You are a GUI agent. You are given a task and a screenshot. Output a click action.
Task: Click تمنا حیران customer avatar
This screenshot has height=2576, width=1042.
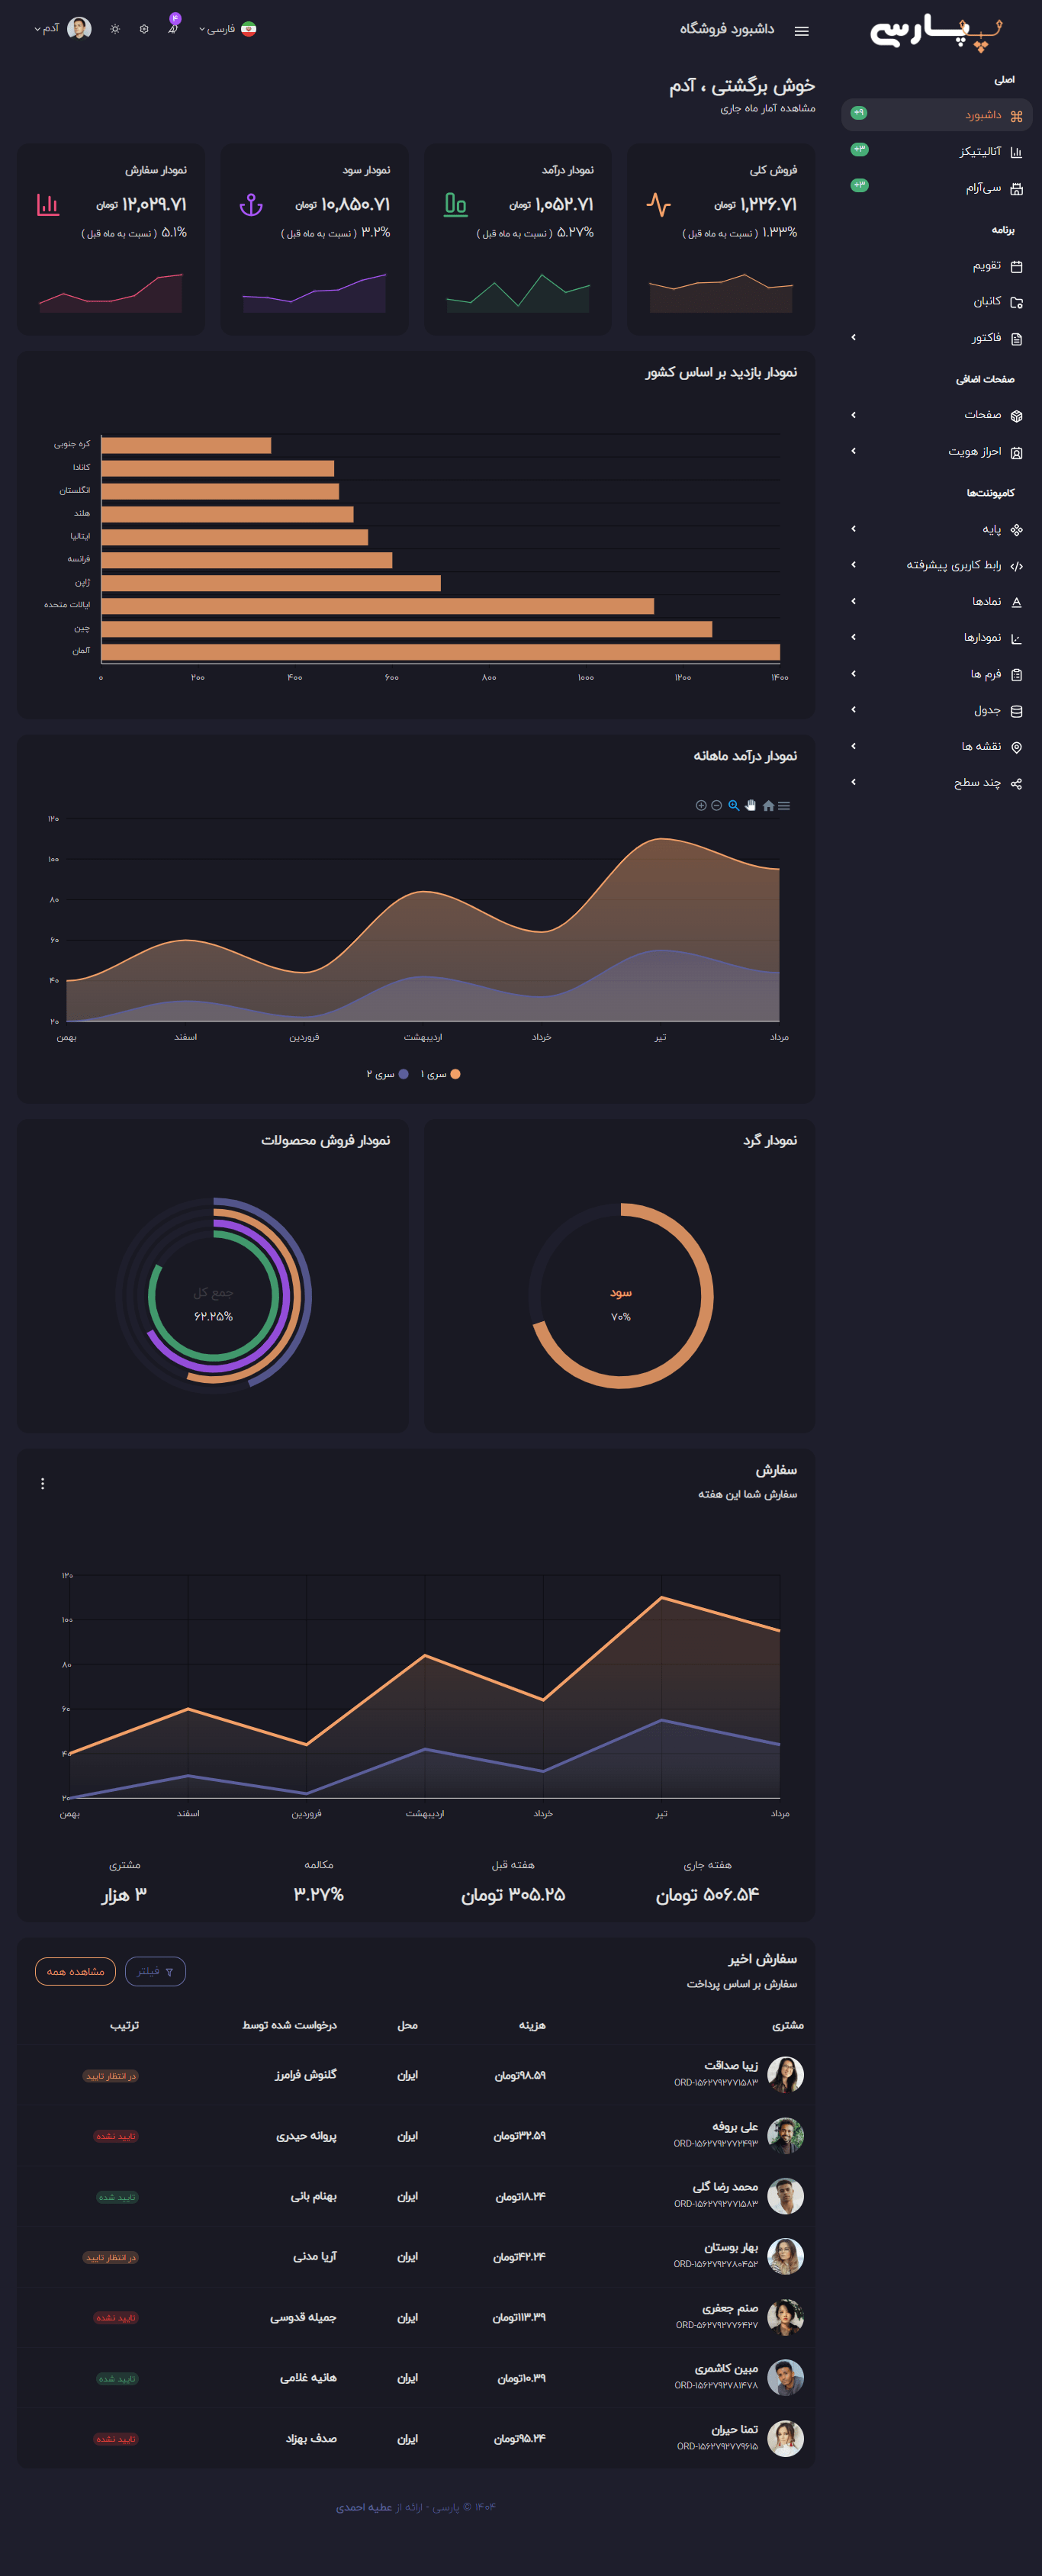click(785, 2438)
